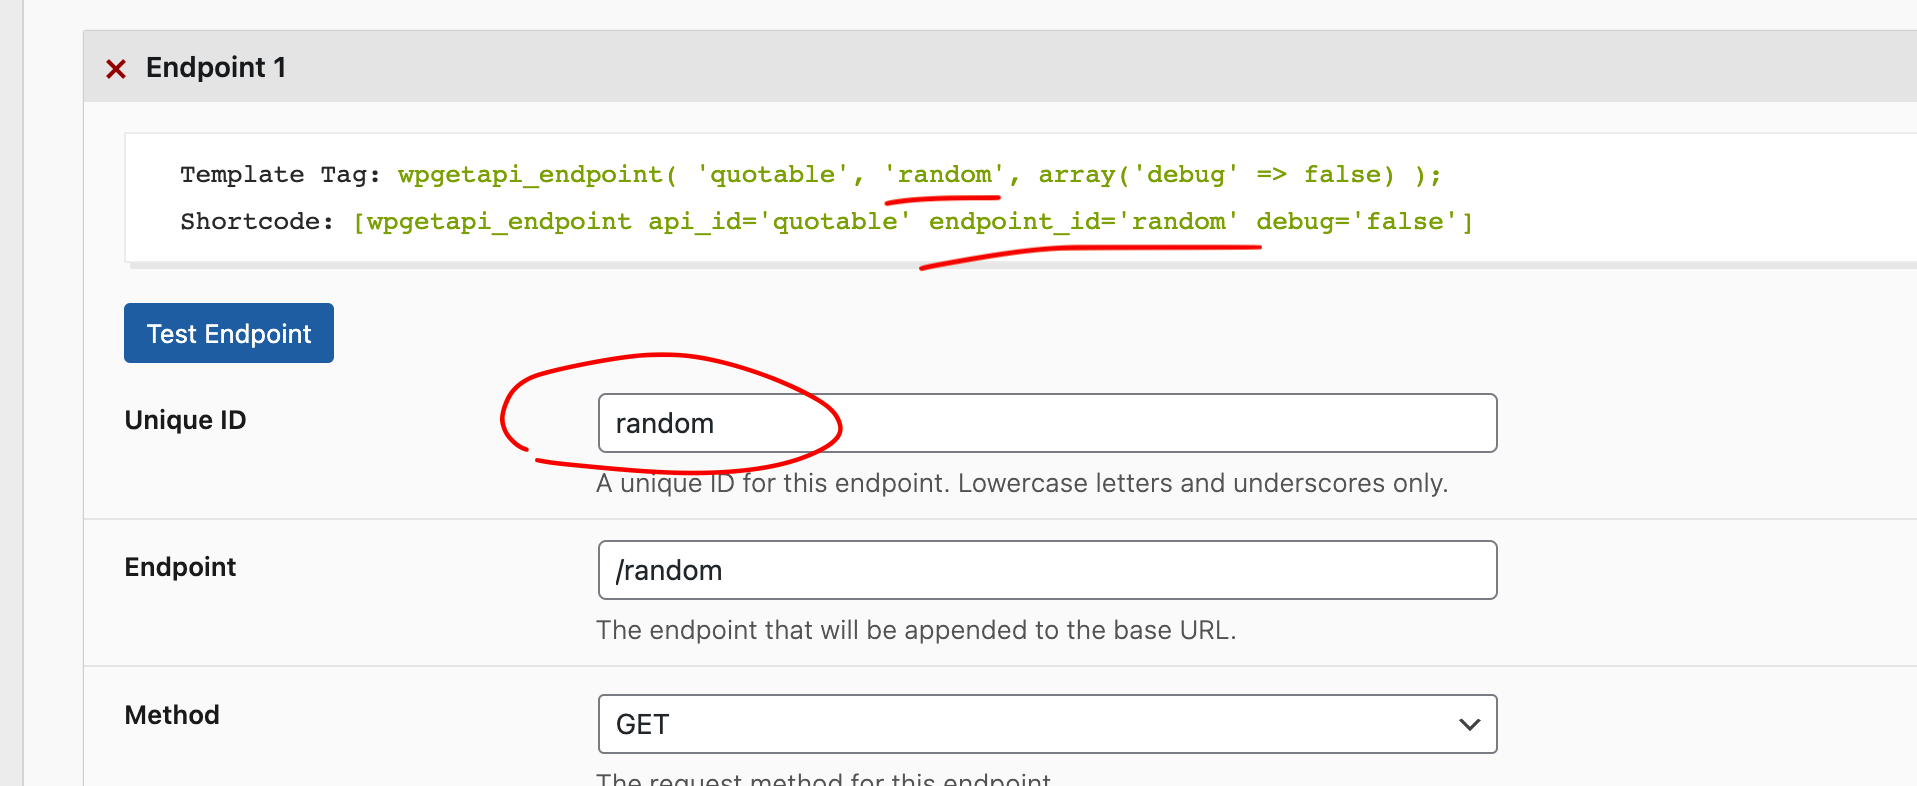The width and height of the screenshot is (1917, 786).
Task: Click the Method field label
Action: point(172,715)
